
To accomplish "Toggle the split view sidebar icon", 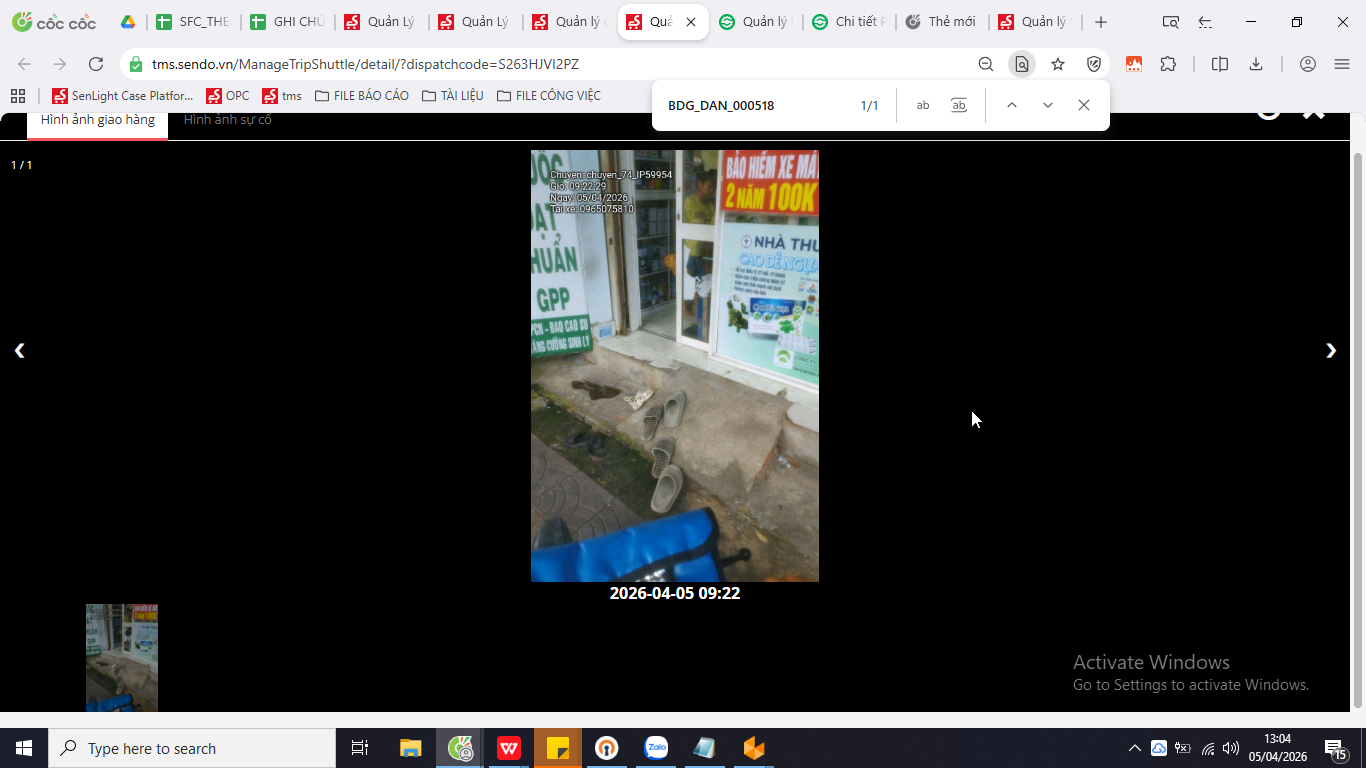I will pyautogui.click(x=1220, y=64).
